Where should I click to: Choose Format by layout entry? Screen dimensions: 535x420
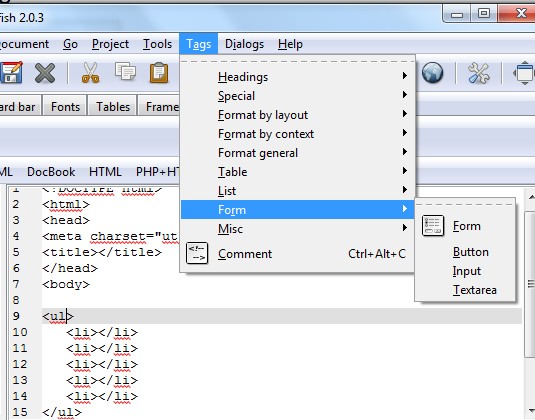298,115
